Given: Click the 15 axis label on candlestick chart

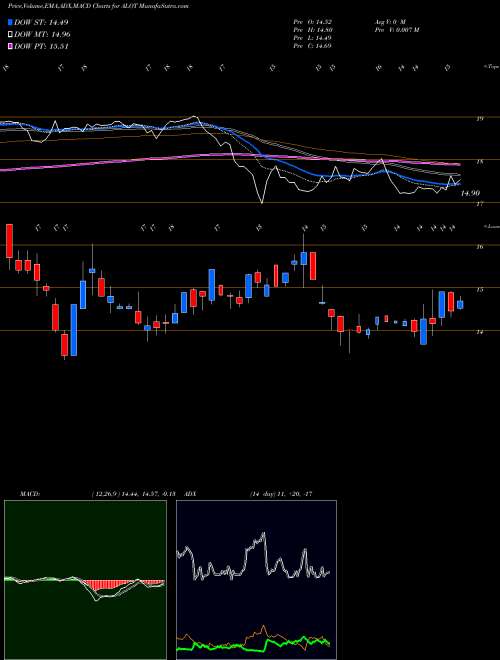Looking at the screenshot, I should point(480,290).
